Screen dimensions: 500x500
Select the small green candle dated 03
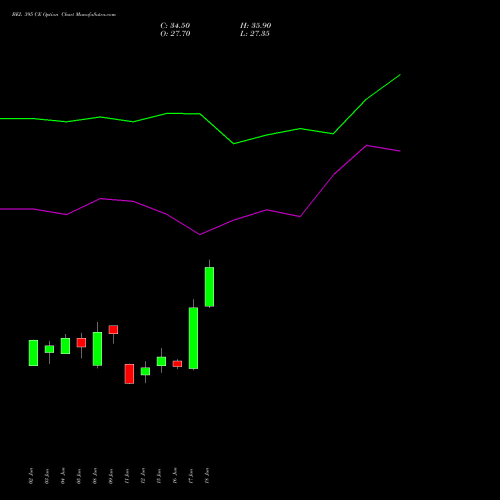tap(49, 349)
